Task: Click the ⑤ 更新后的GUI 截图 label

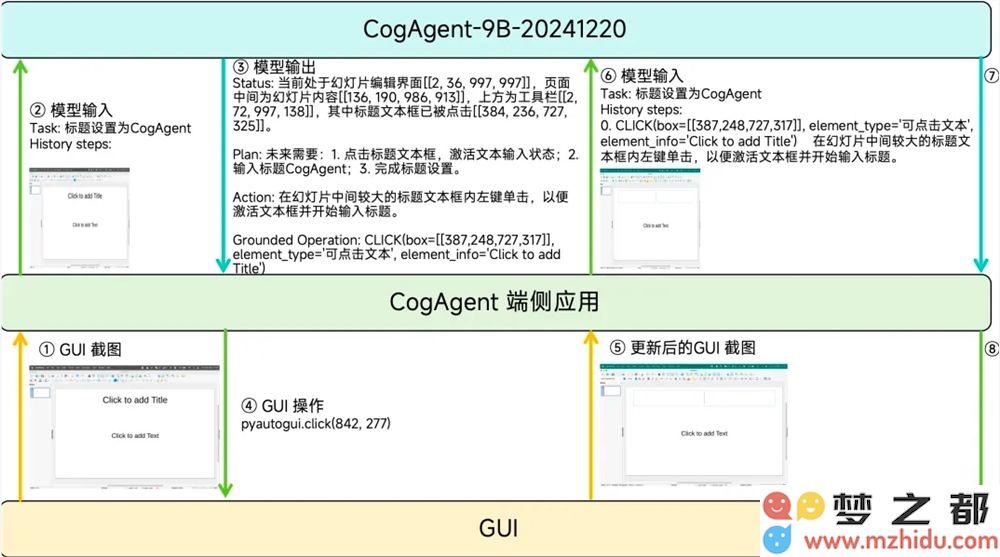Action: (682, 348)
